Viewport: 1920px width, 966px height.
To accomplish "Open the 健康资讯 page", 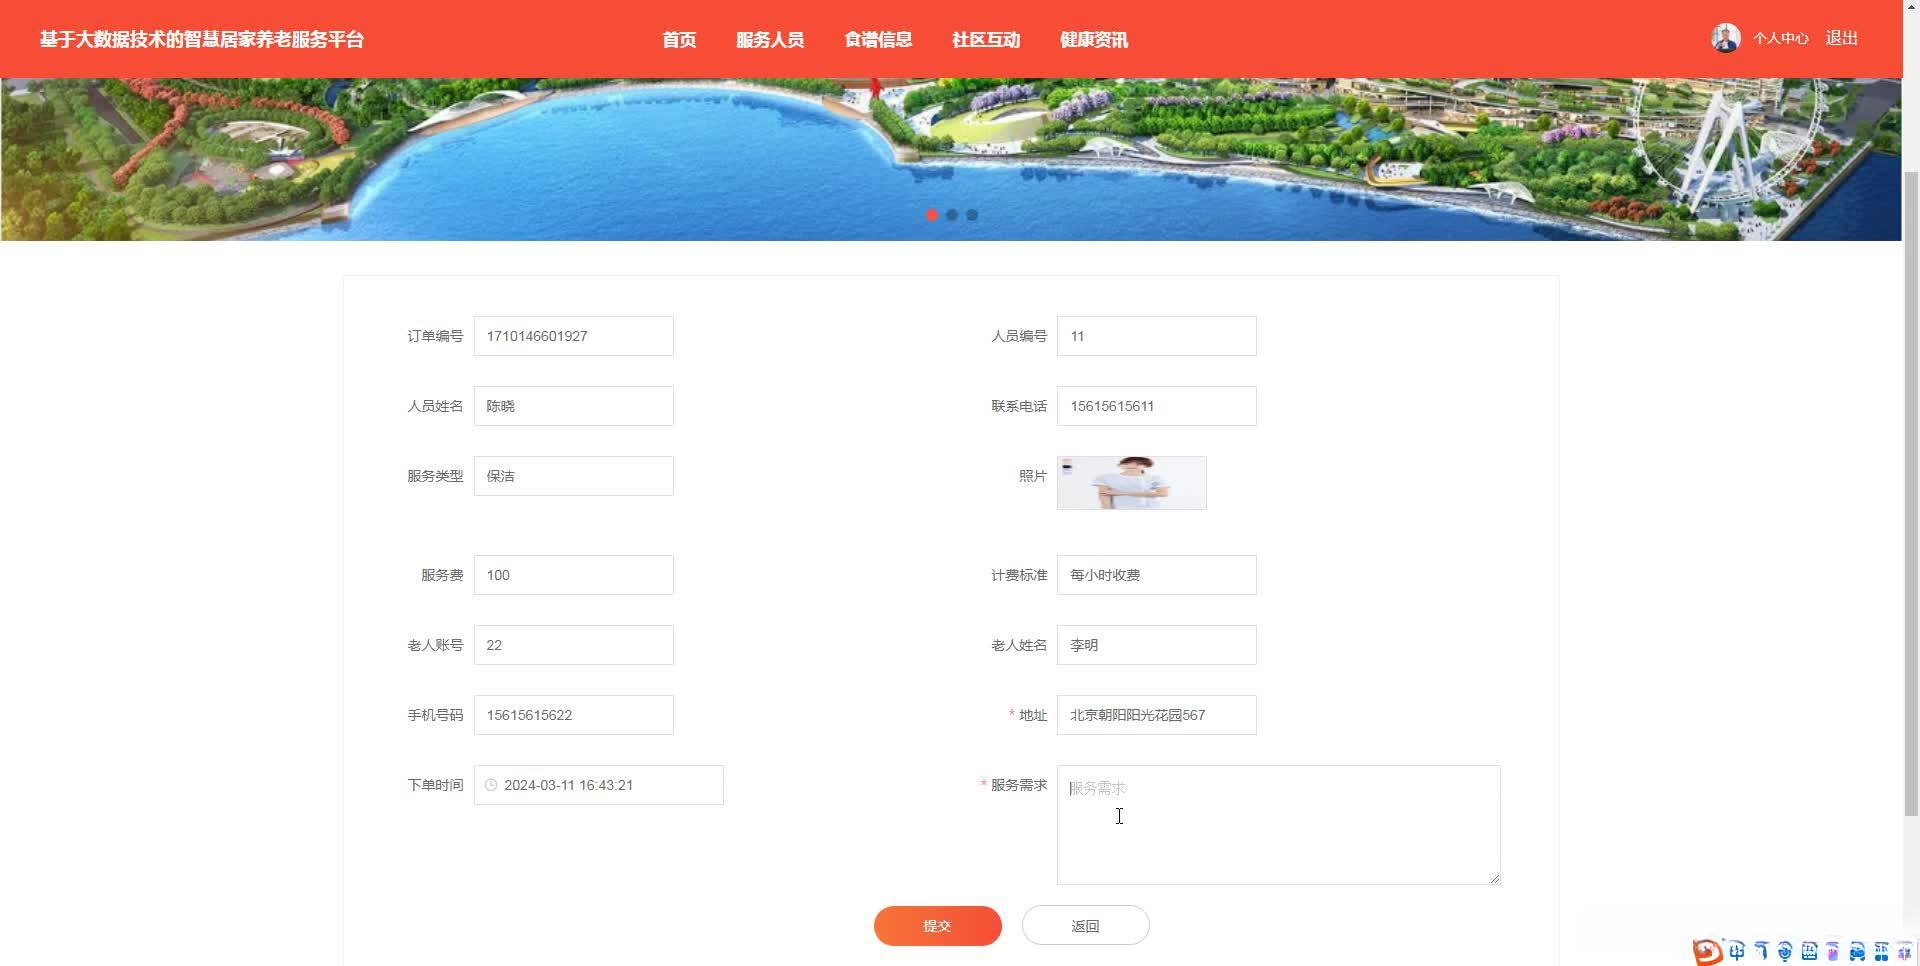I will (1092, 39).
